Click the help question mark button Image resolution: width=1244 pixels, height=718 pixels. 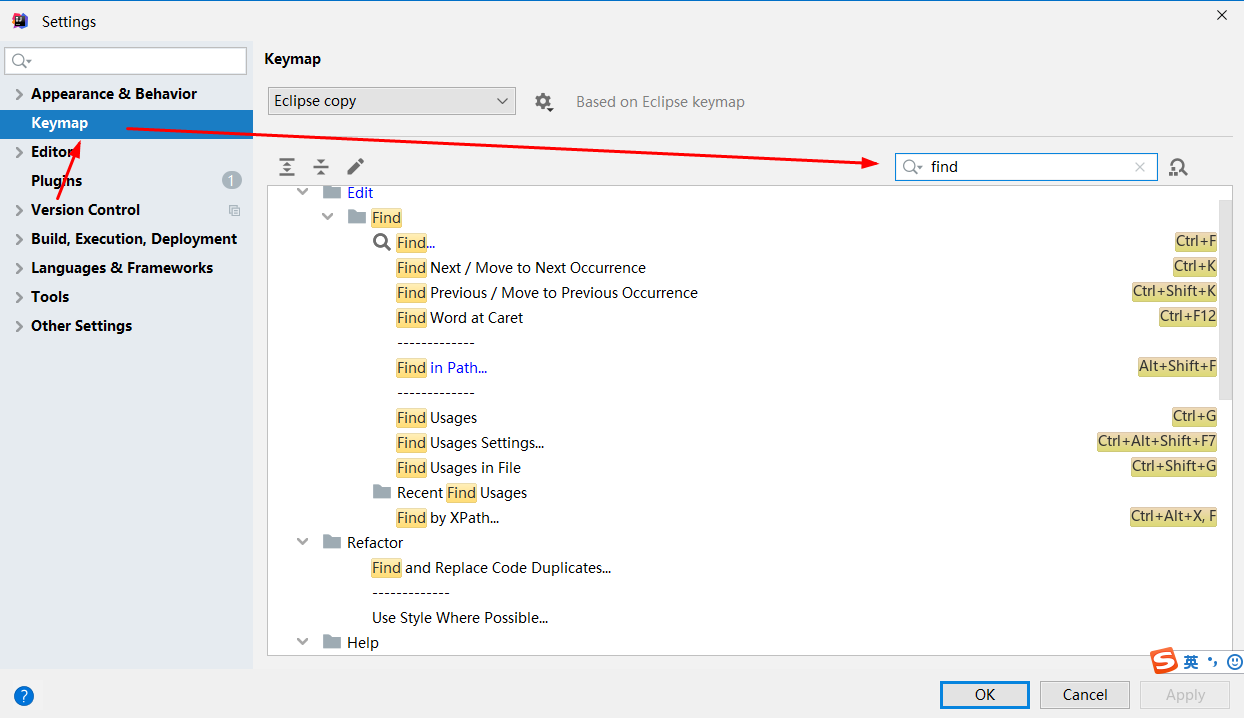[24, 696]
